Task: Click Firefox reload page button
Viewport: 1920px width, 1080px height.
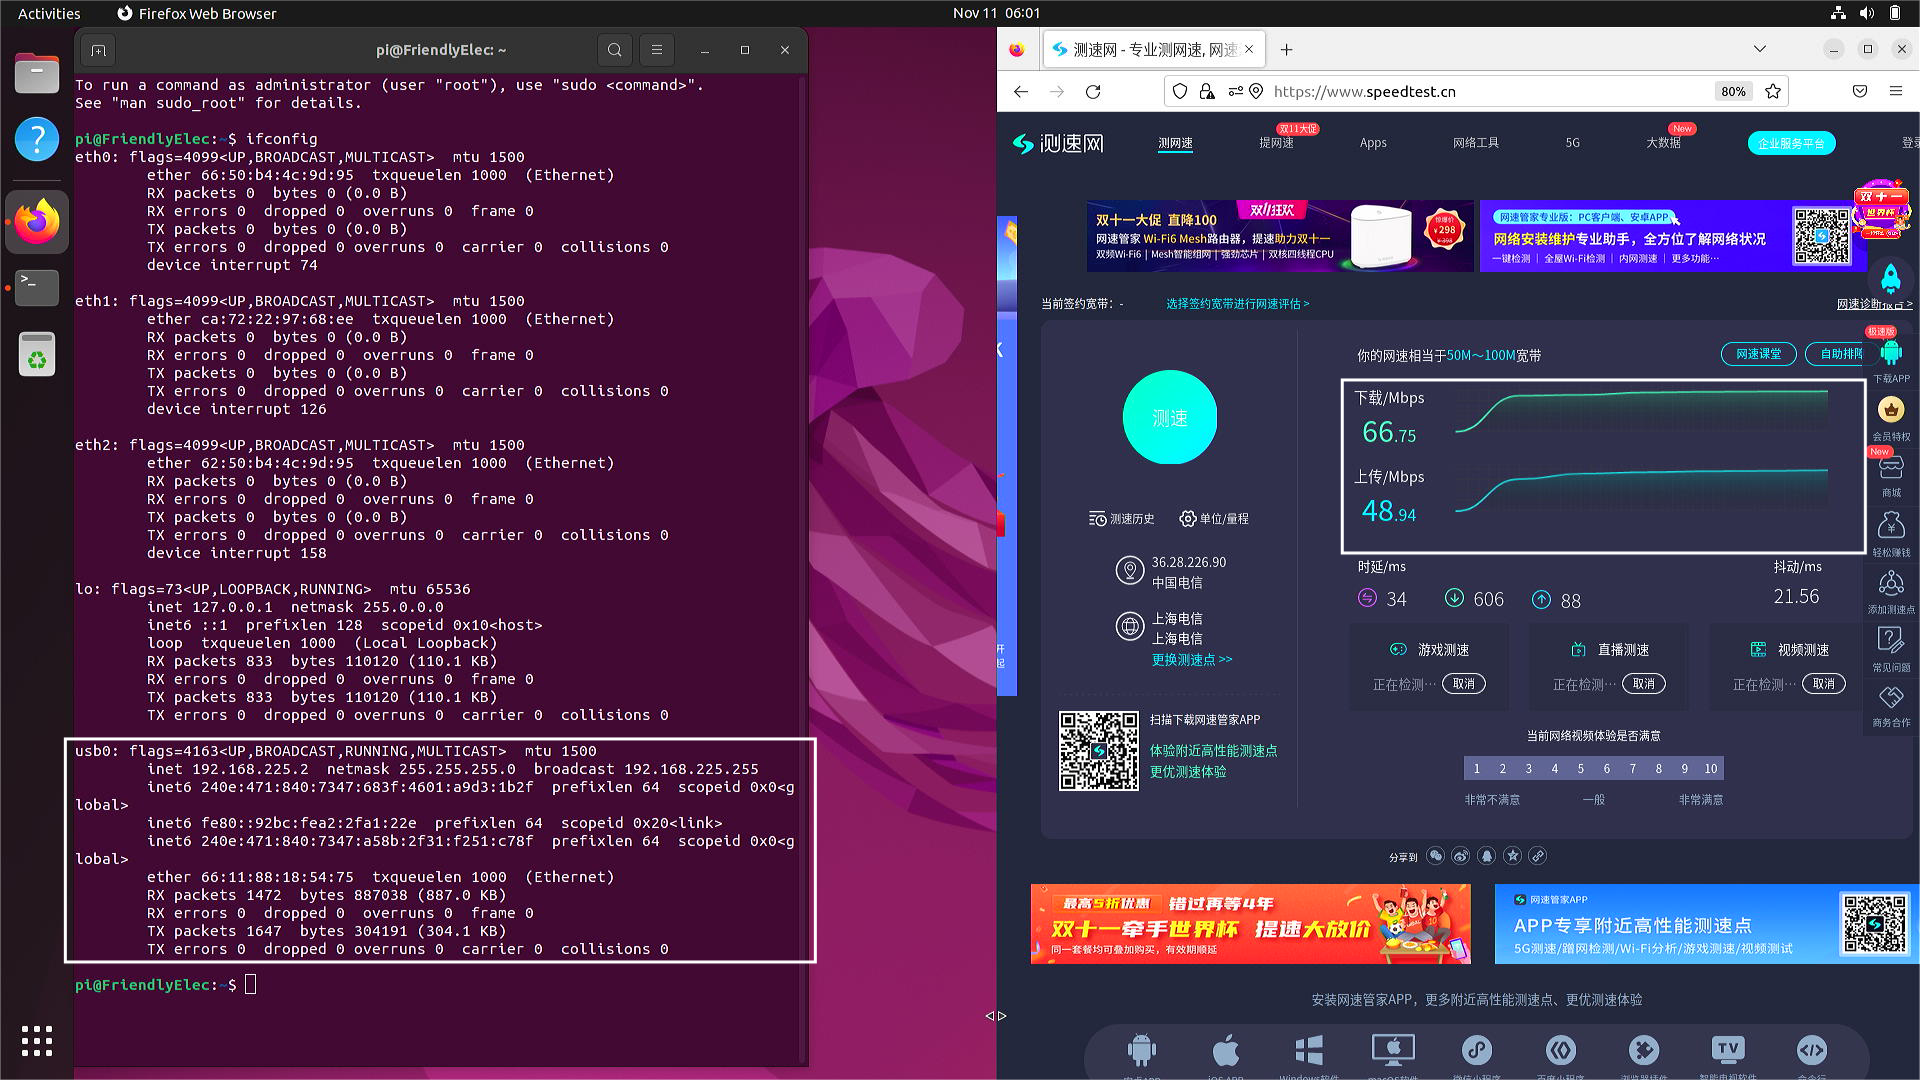Action: (x=1093, y=91)
